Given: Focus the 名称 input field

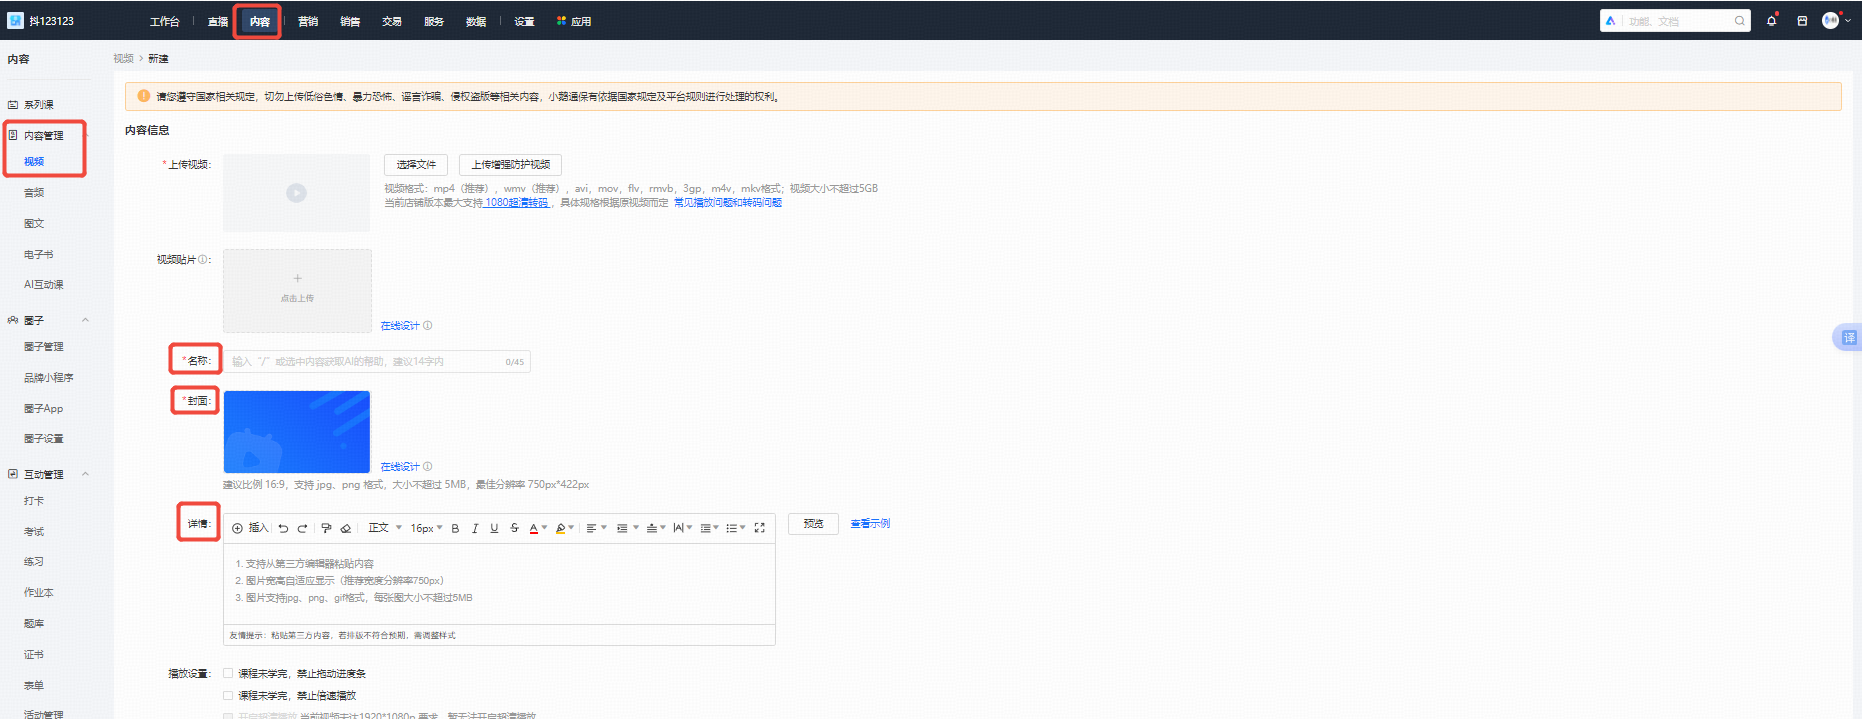Looking at the screenshot, I should point(377,361).
